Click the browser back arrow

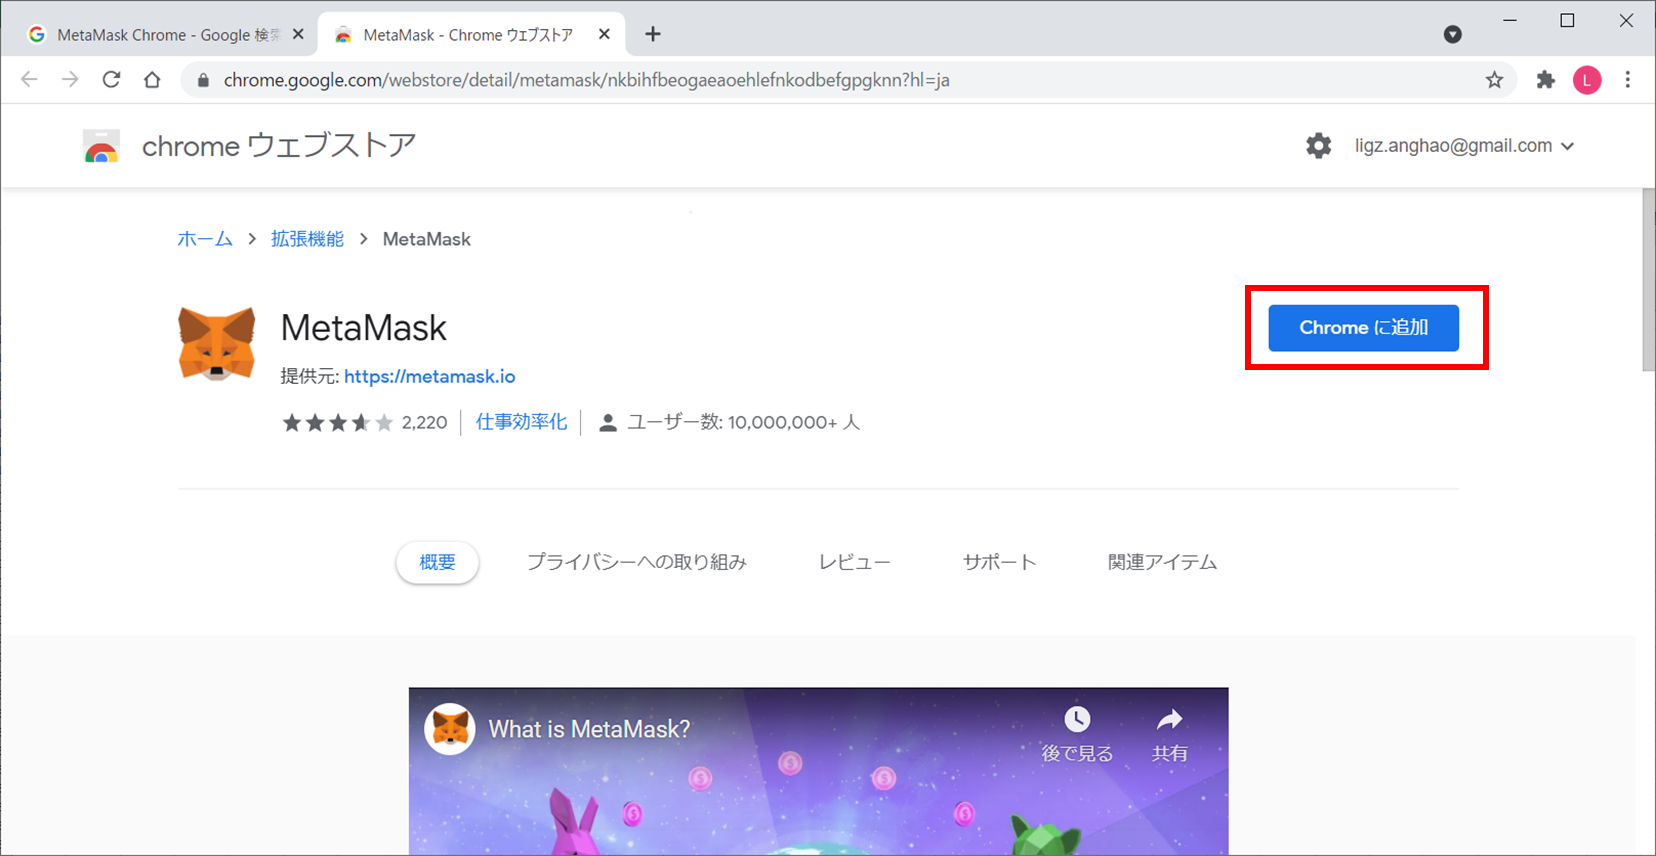29,80
